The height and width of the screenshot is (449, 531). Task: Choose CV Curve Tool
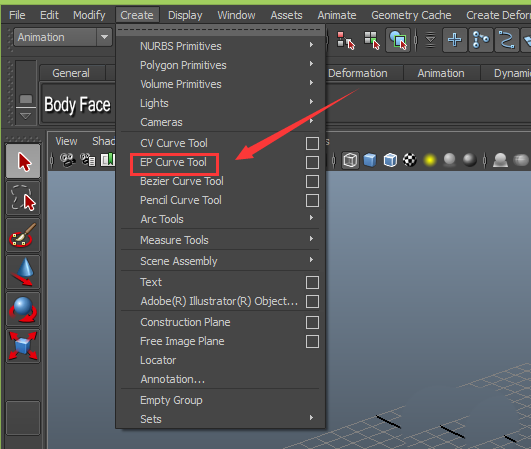[x=174, y=143]
